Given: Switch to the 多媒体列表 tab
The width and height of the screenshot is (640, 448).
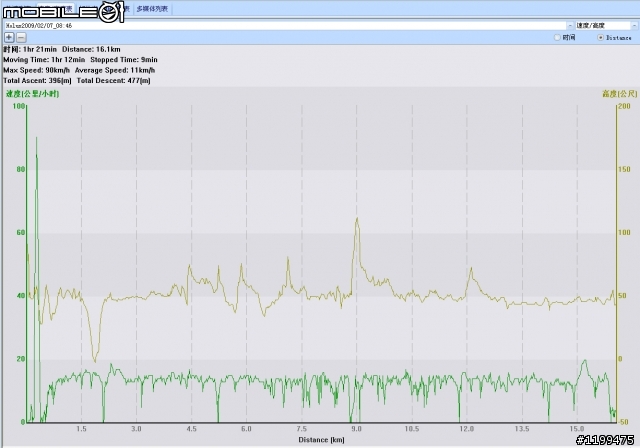Looking at the screenshot, I should click(152, 9).
